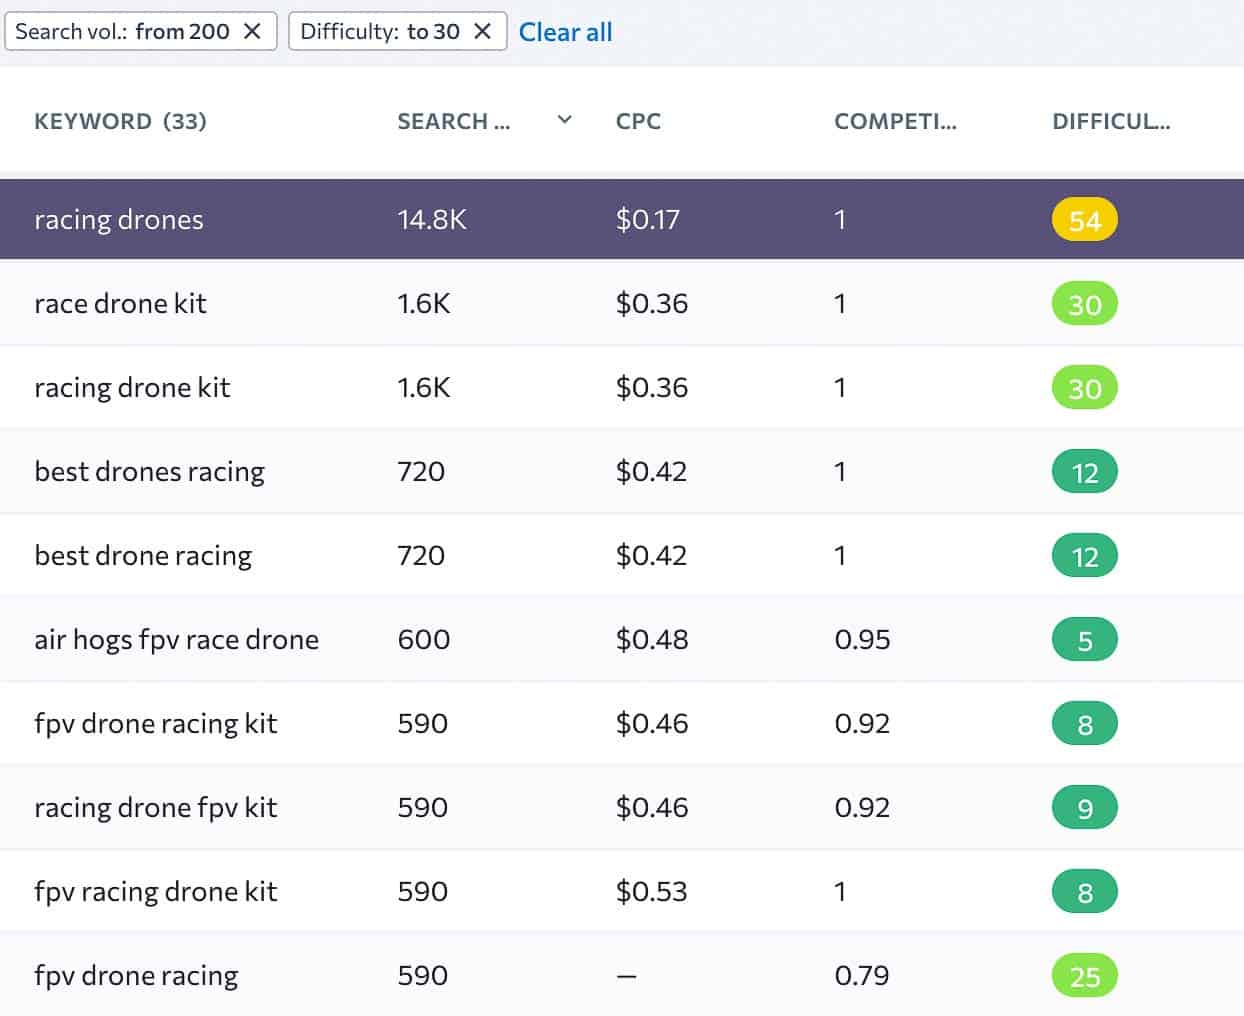Image resolution: width=1244 pixels, height=1016 pixels.
Task: Click the 8 badge beside fpv drone racing kit
Action: click(x=1084, y=723)
